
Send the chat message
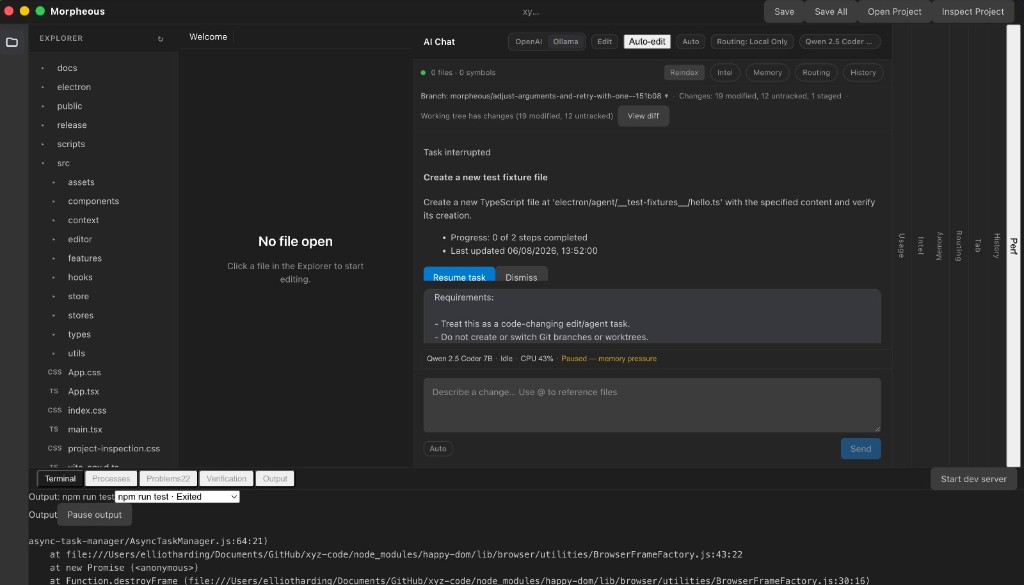pos(860,449)
